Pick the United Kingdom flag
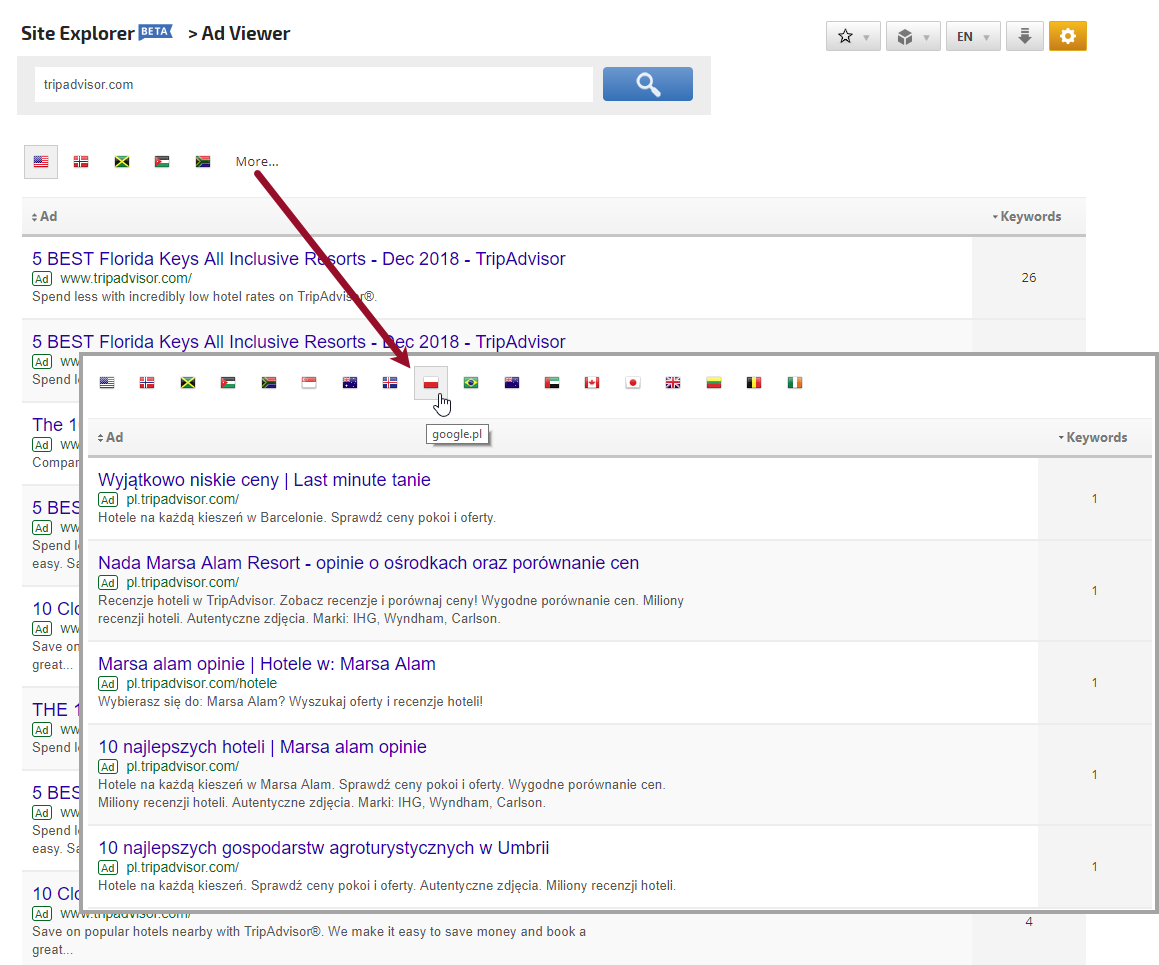 [673, 383]
